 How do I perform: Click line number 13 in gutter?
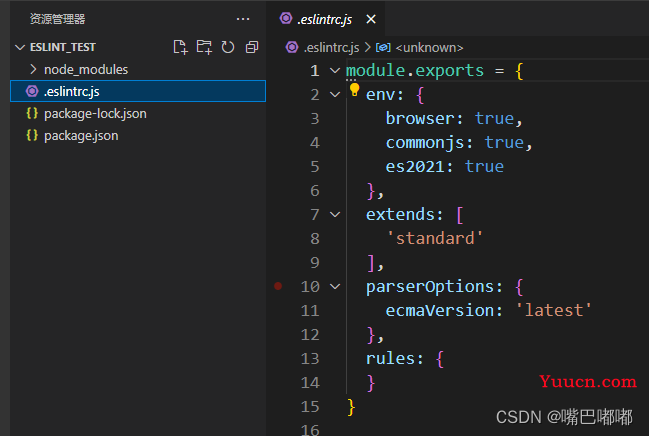click(310, 359)
